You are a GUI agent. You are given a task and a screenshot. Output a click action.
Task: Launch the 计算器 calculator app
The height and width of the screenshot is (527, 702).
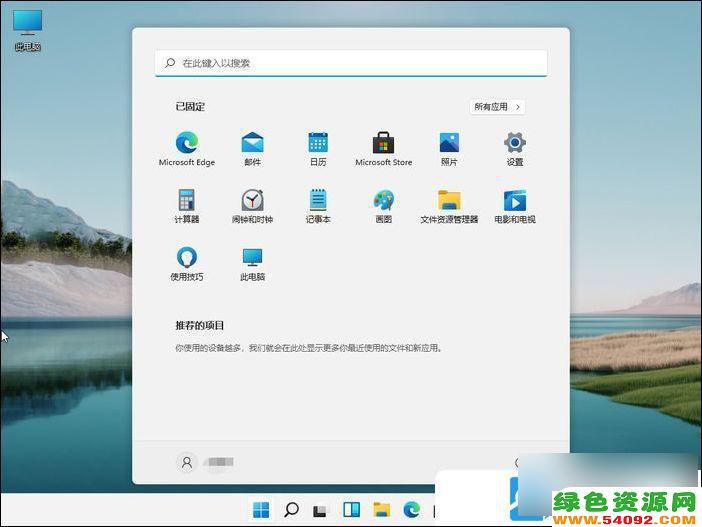click(x=187, y=206)
